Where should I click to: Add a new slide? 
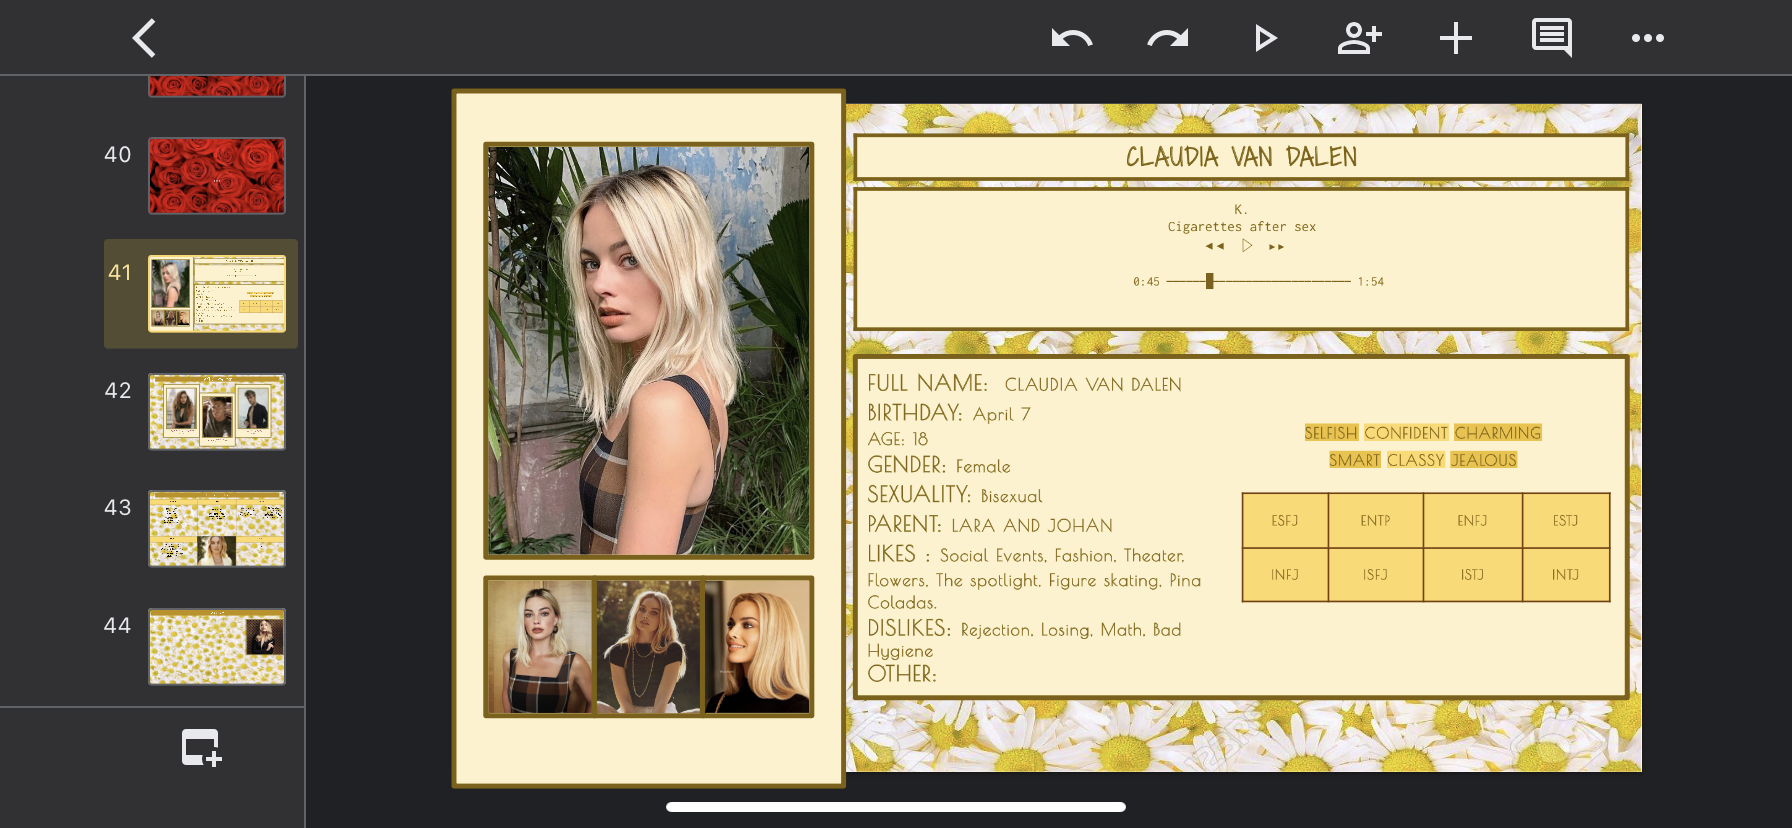click(201, 747)
